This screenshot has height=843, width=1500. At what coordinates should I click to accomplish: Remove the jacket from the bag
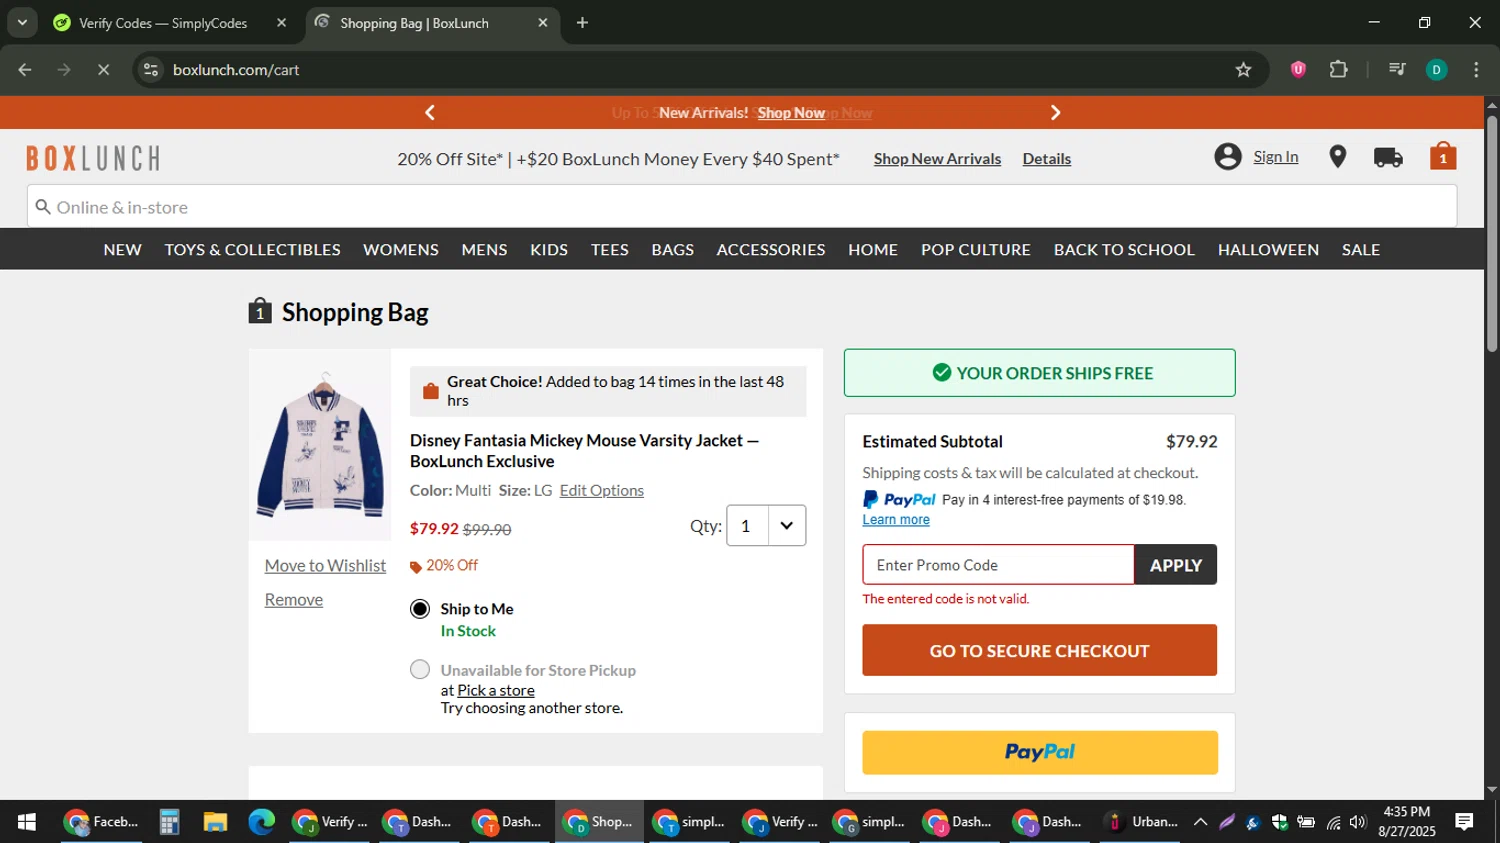(x=294, y=600)
